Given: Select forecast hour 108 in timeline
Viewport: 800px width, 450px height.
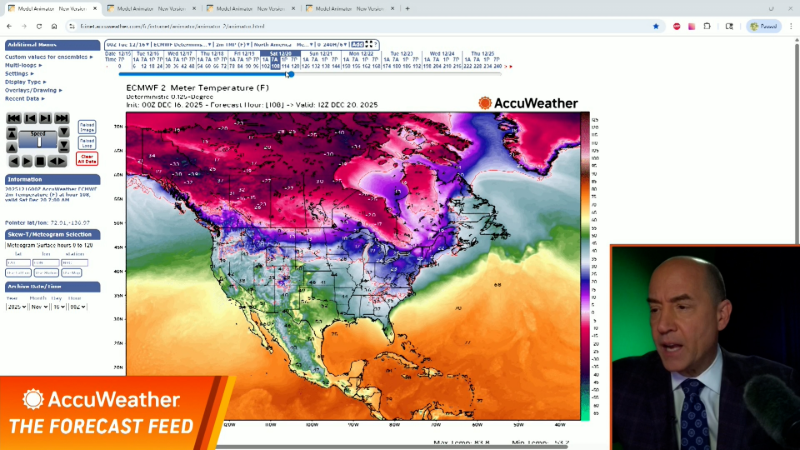Looking at the screenshot, I should pos(275,66).
